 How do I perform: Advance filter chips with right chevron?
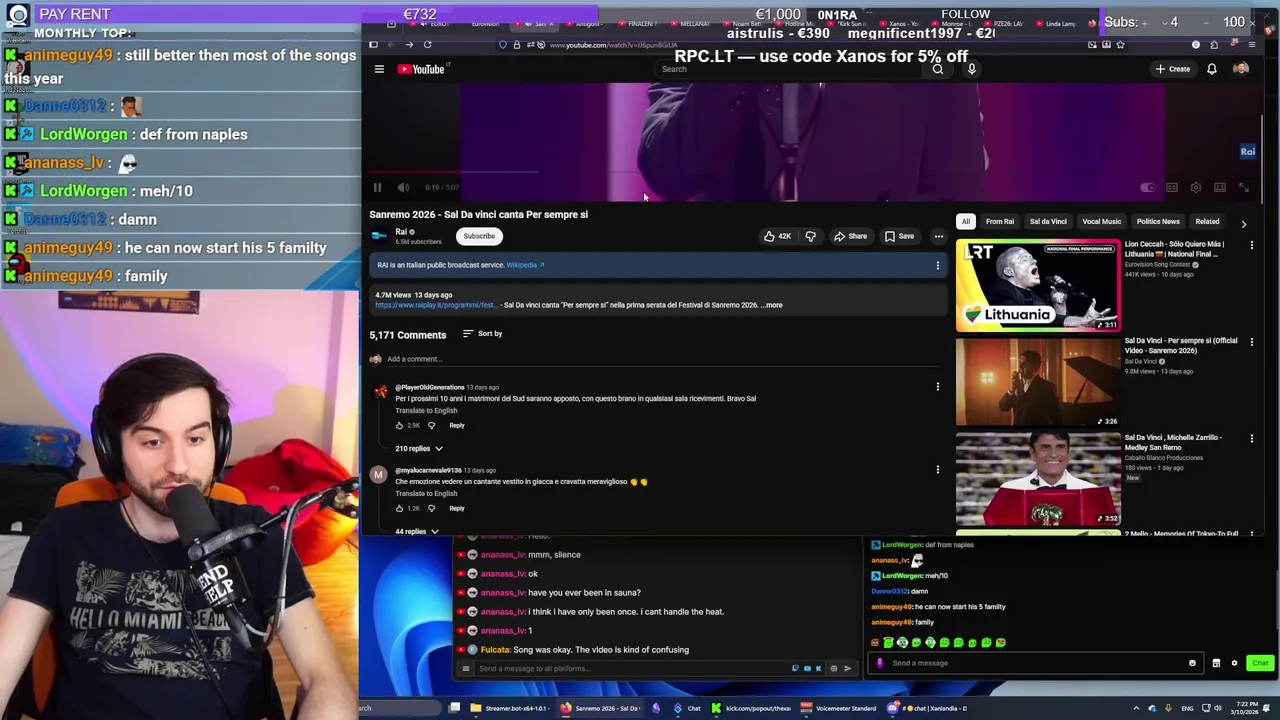[x=1243, y=223]
